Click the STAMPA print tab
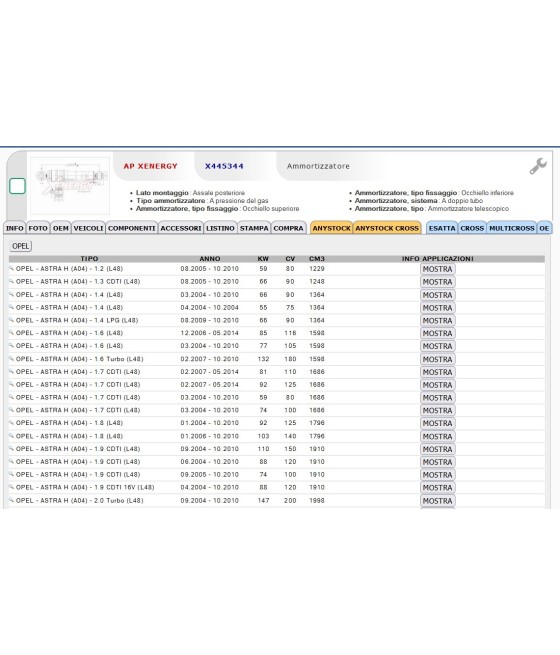The image size is (560, 655). (254, 228)
